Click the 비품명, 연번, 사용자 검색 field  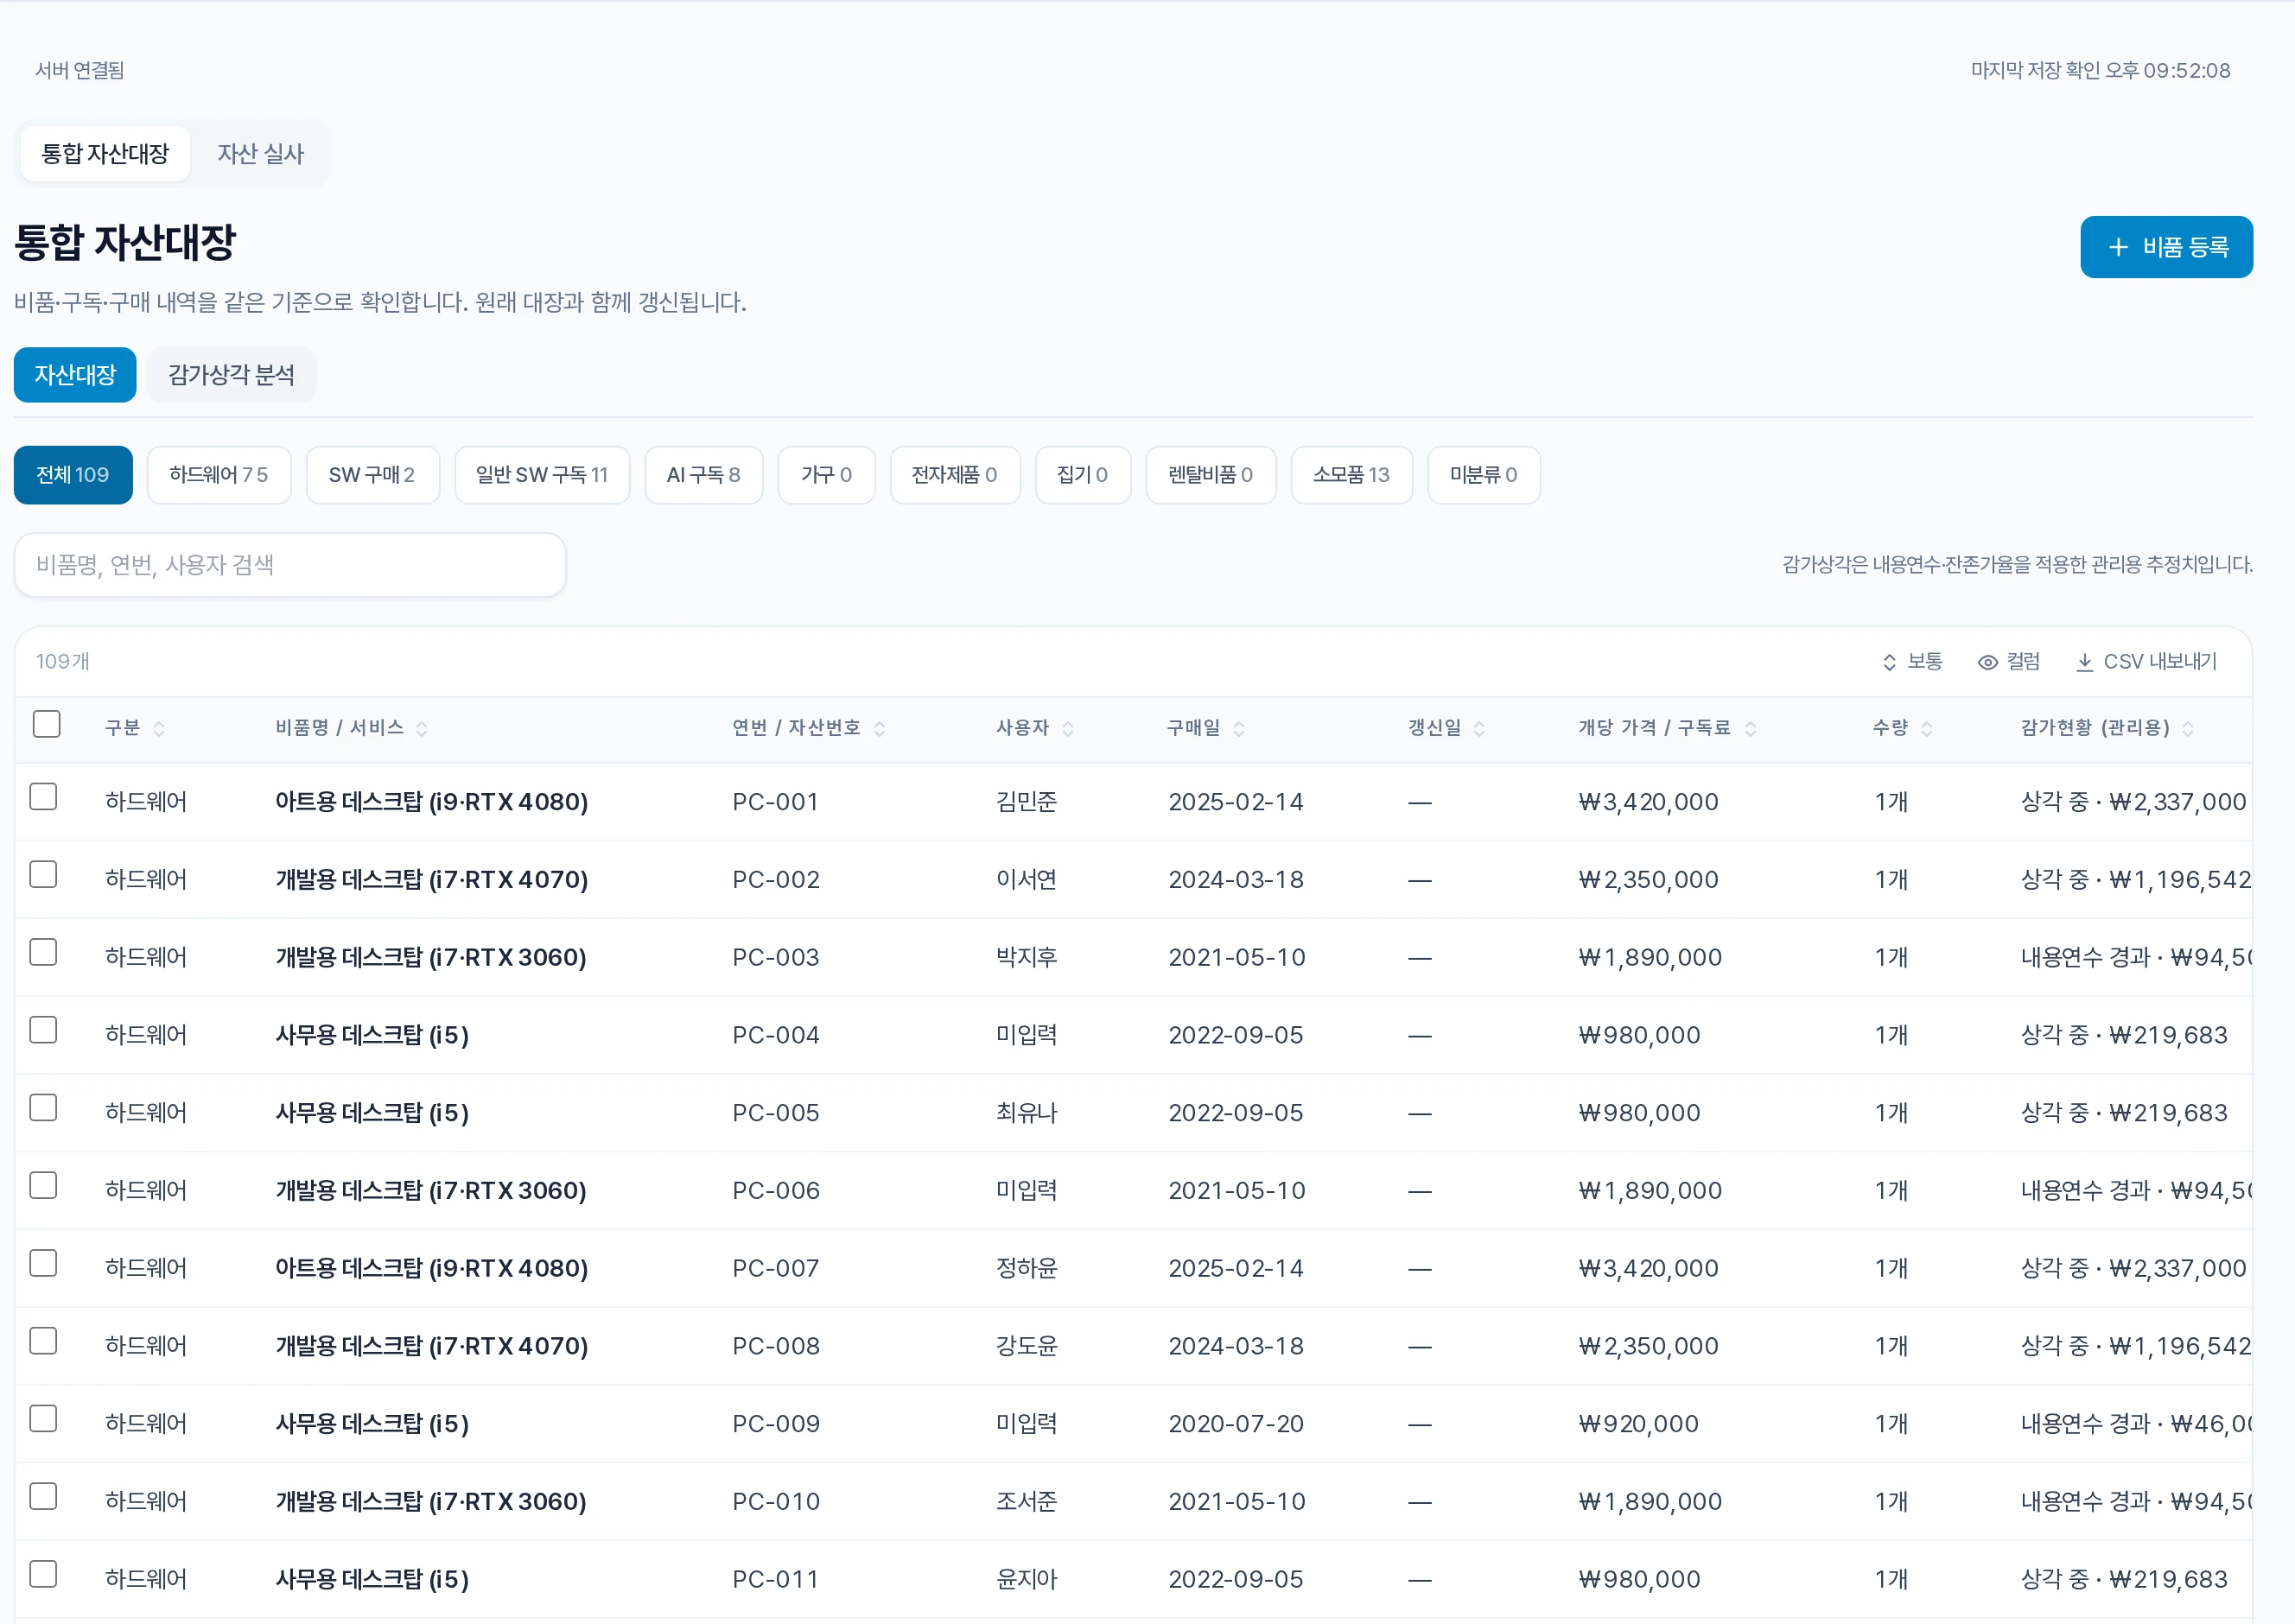[x=290, y=565]
